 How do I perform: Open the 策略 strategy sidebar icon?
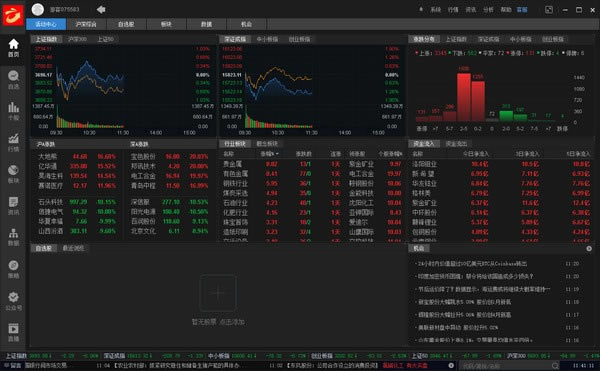click(x=13, y=269)
